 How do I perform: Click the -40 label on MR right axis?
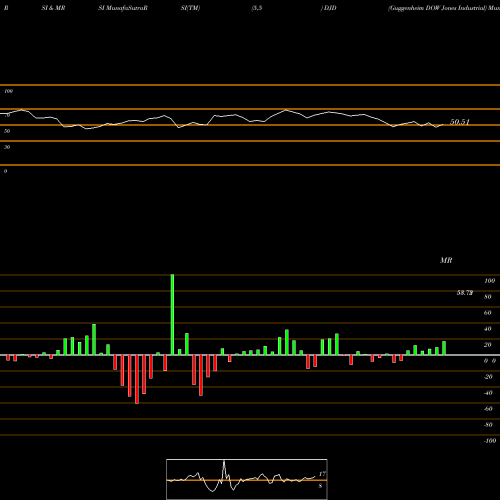488,393
